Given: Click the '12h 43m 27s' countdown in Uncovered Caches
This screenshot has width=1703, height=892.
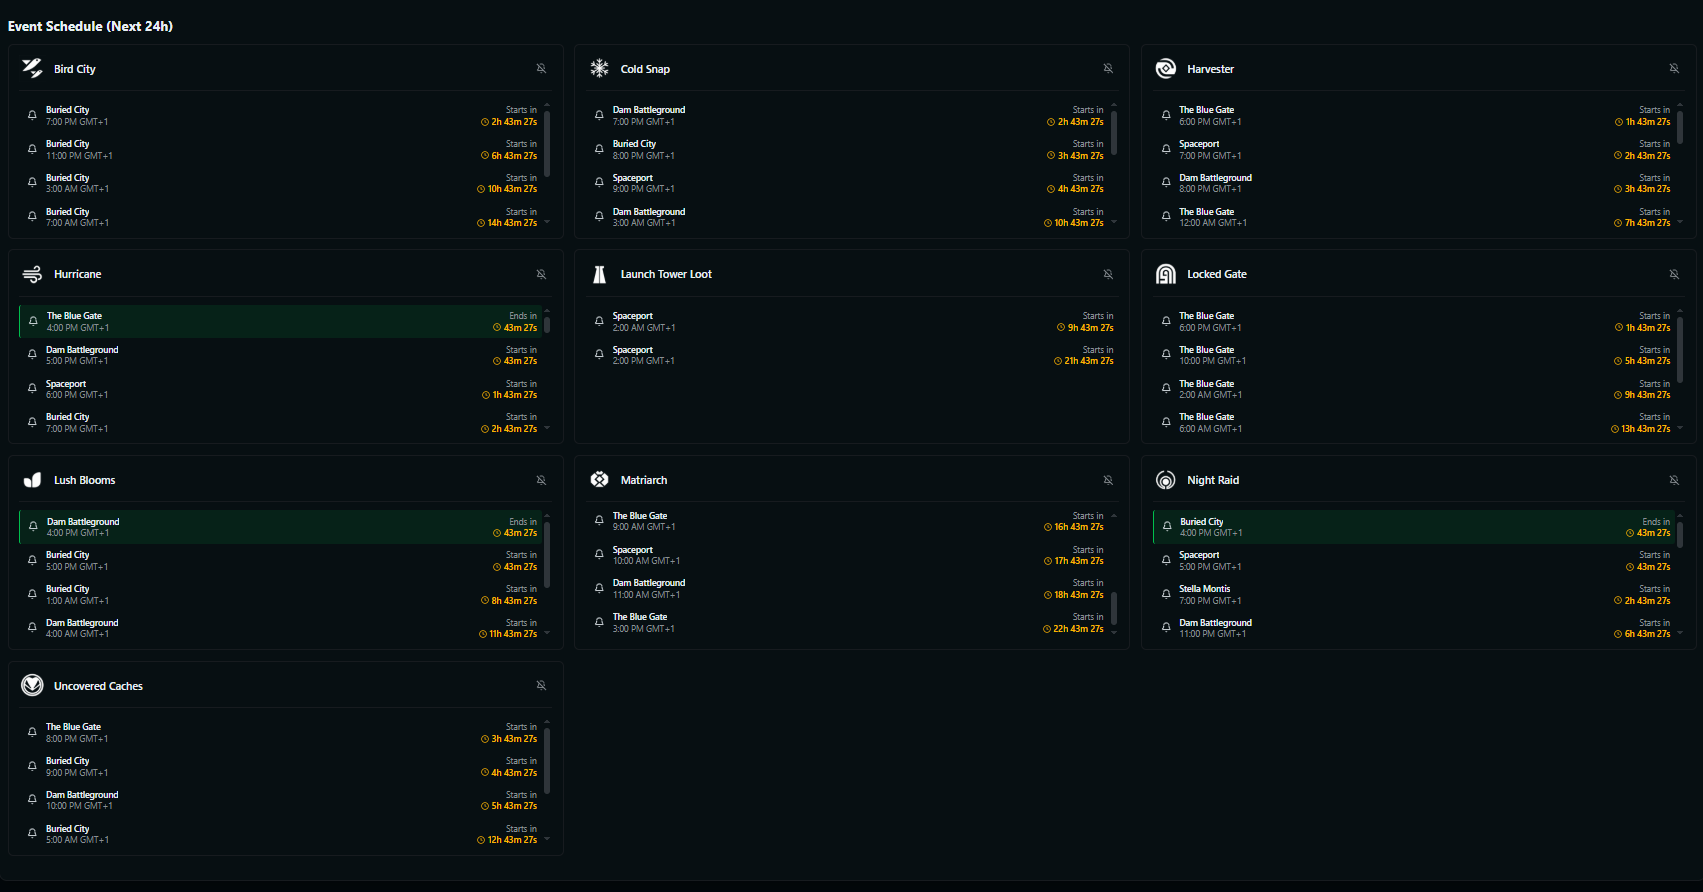Looking at the screenshot, I should pyautogui.click(x=512, y=840).
